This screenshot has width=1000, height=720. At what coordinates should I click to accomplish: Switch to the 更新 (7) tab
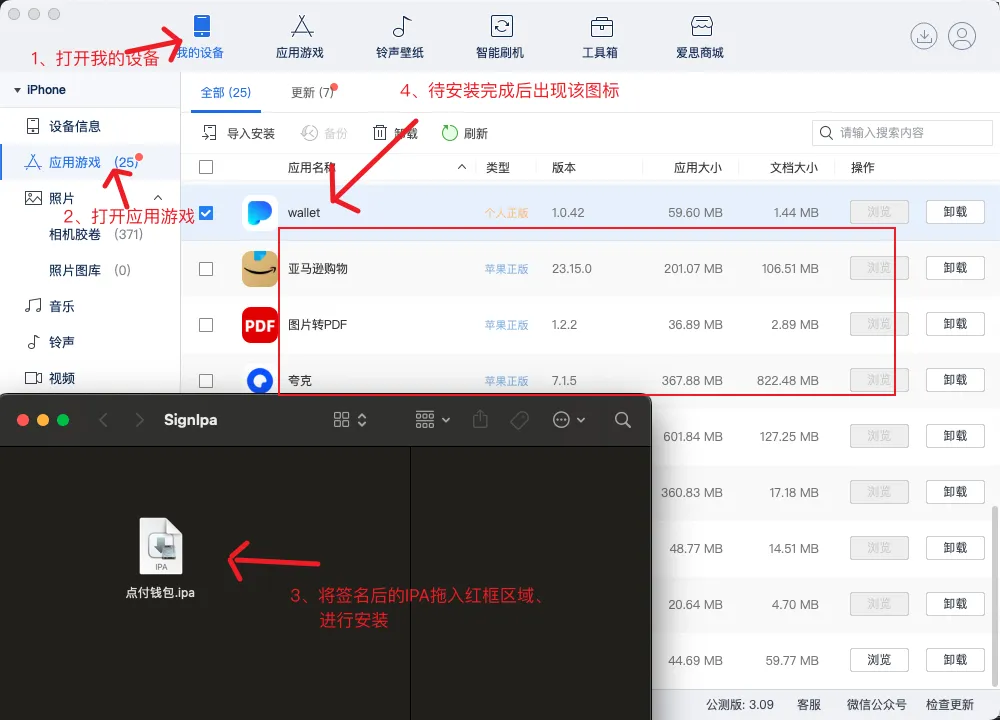[312, 92]
